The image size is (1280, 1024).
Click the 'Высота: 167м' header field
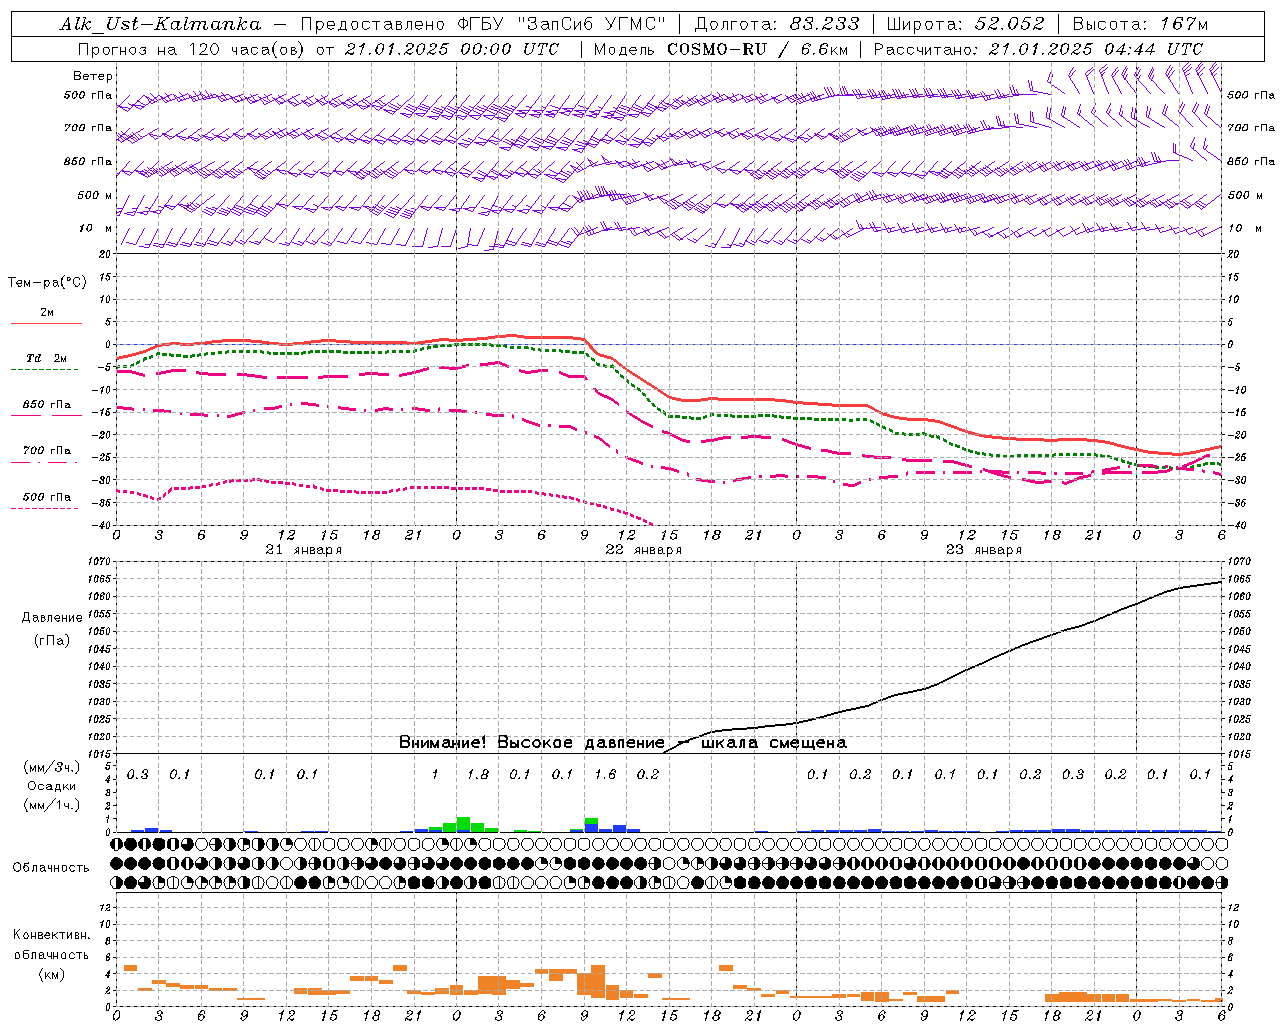click(1140, 24)
